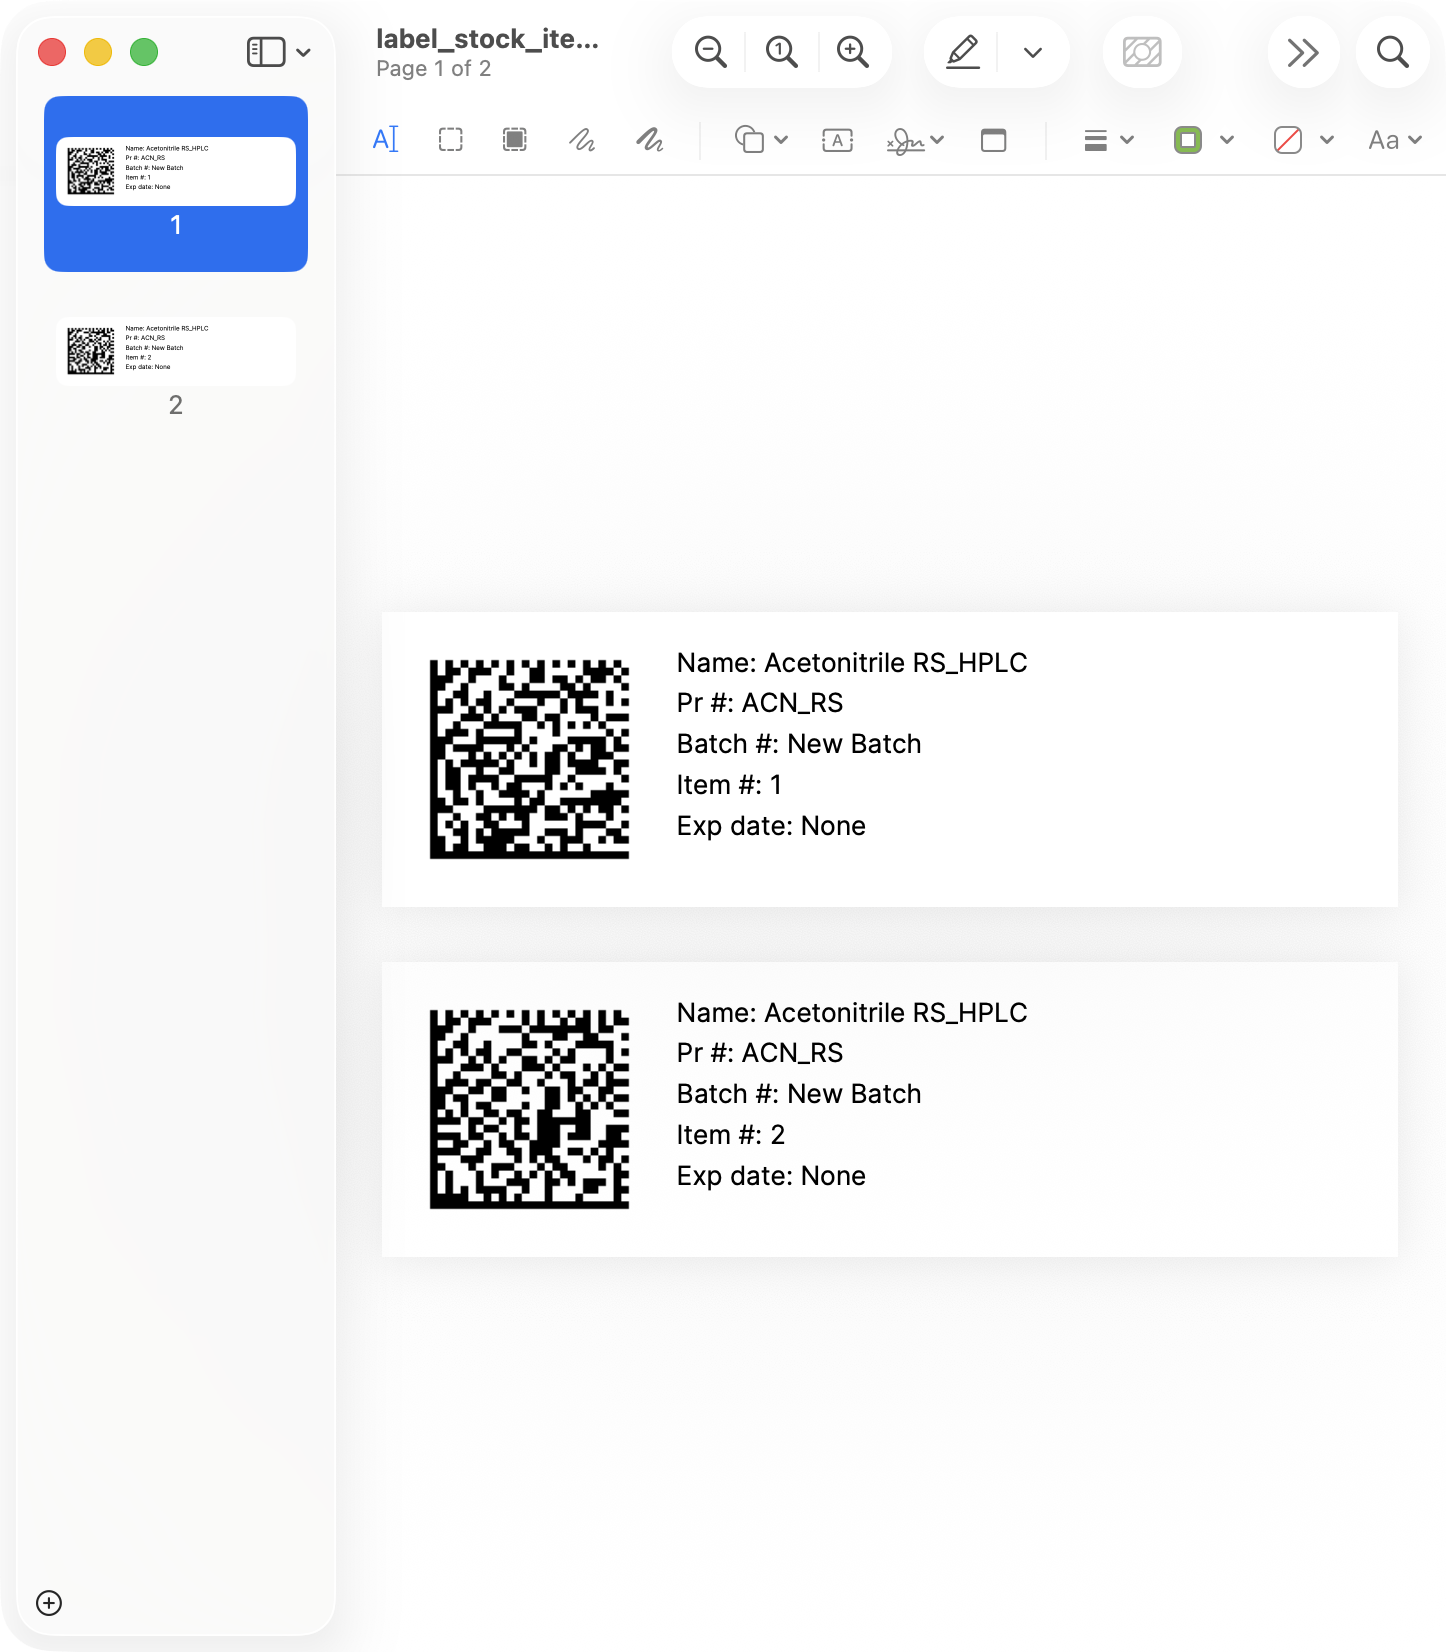The height and width of the screenshot is (1652, 1446).
Task: Expand the Shapes dropdown menu
Action: (761, 140)
